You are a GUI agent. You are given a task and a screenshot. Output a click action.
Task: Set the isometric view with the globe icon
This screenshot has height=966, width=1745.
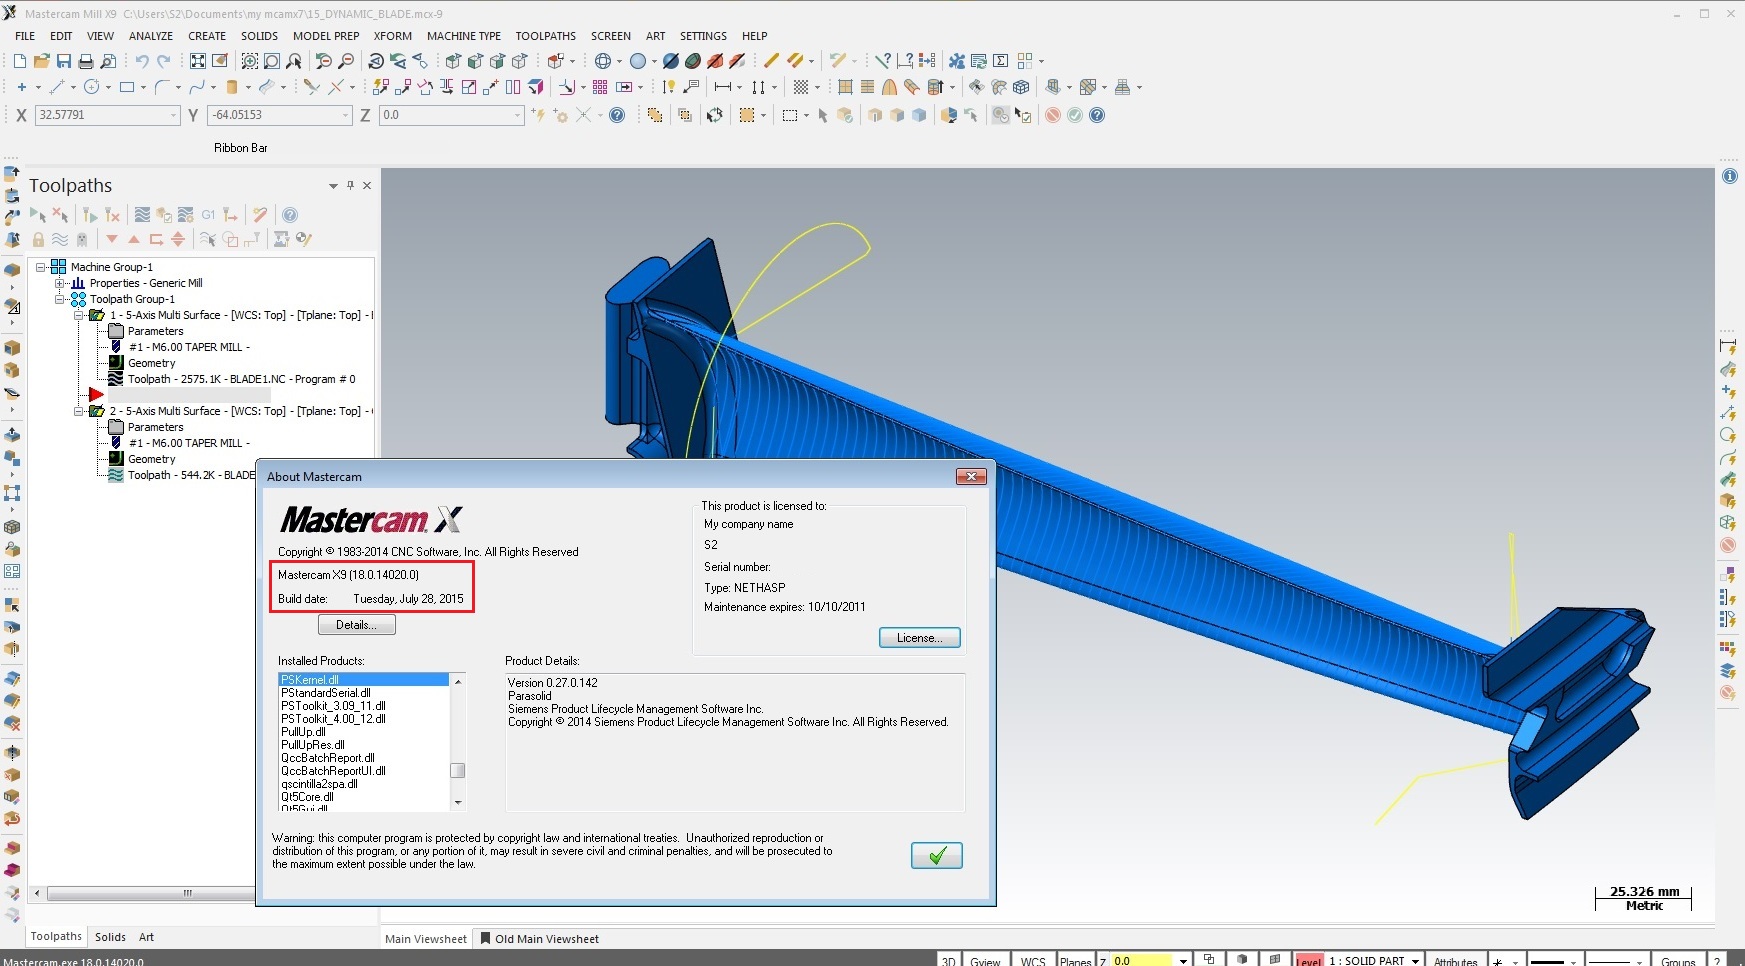click(x=603, y=61)
